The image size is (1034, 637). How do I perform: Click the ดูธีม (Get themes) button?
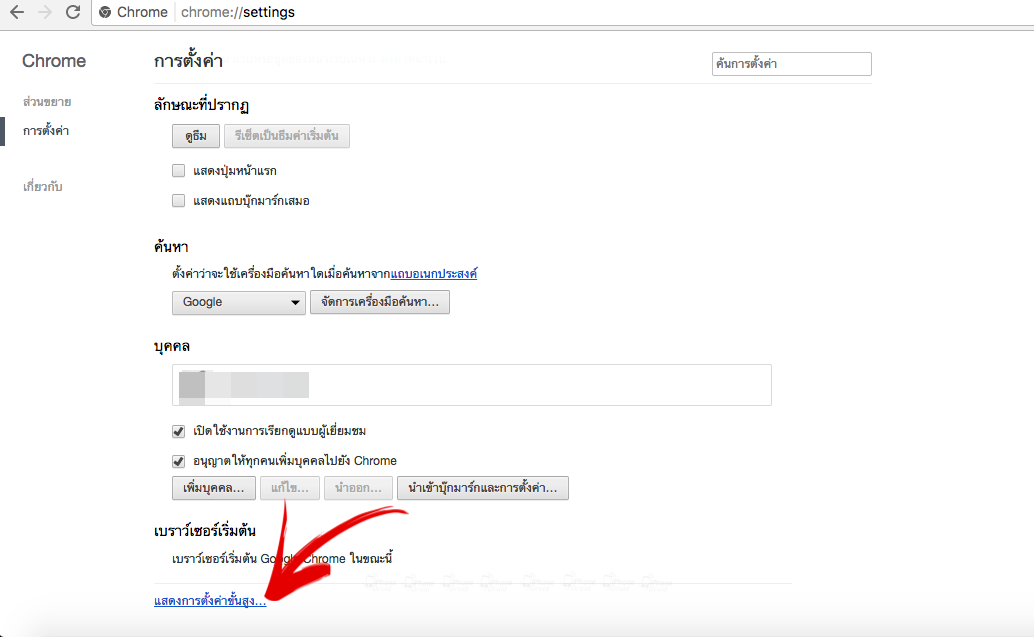tap(195, 137)
